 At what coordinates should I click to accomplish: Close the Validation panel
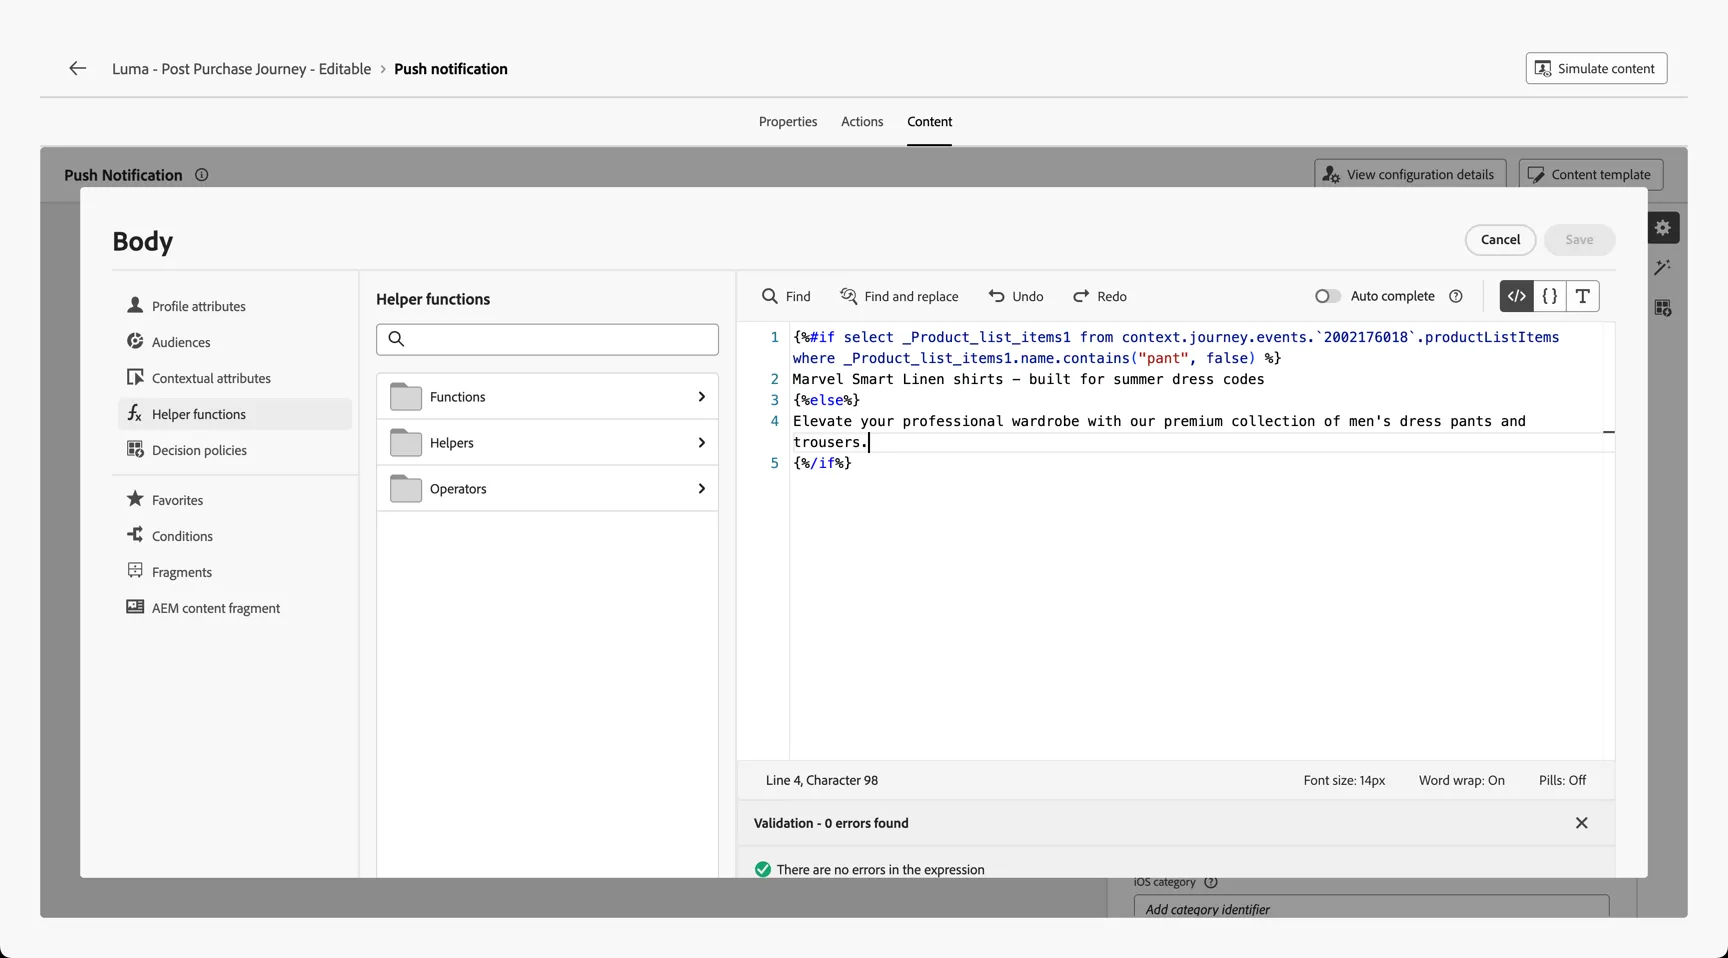coord(1582,823)
